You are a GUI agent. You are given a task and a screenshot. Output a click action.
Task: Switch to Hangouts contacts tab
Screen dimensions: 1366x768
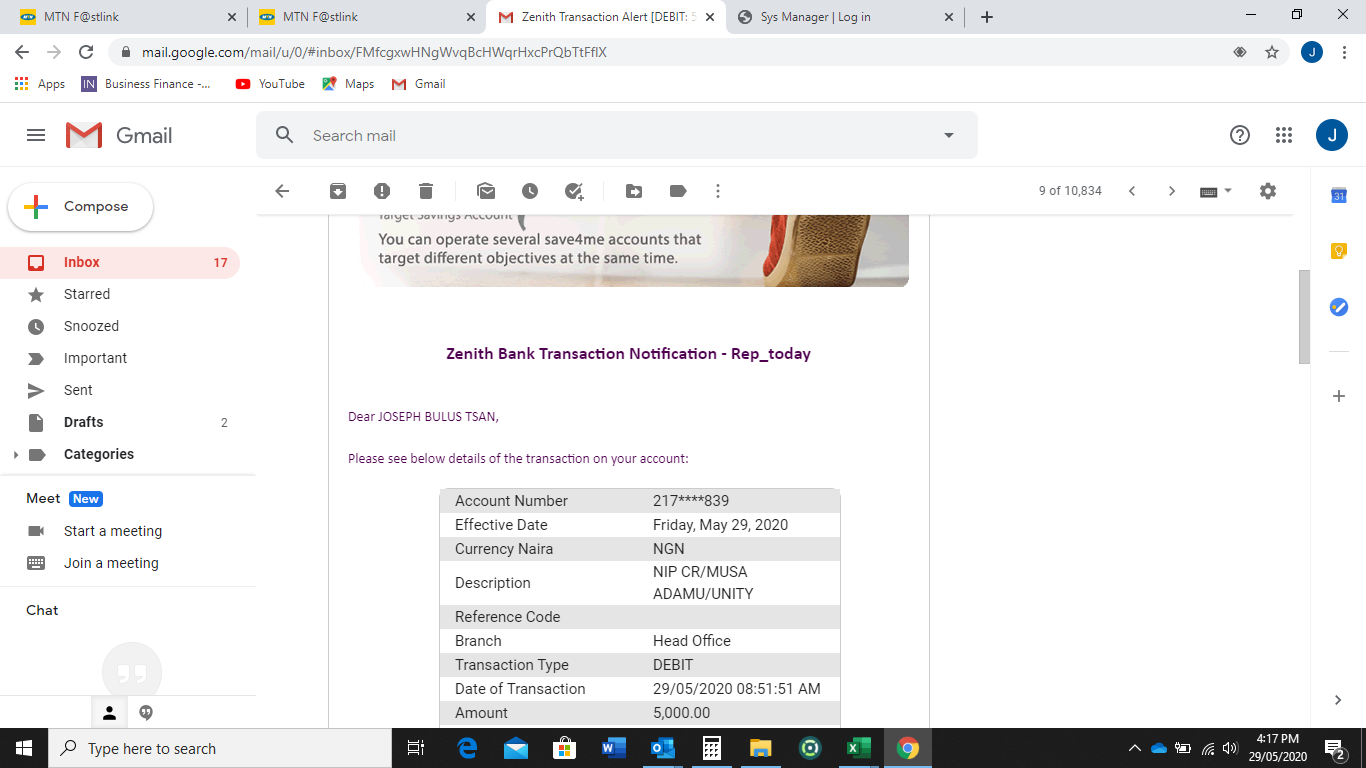110,713
